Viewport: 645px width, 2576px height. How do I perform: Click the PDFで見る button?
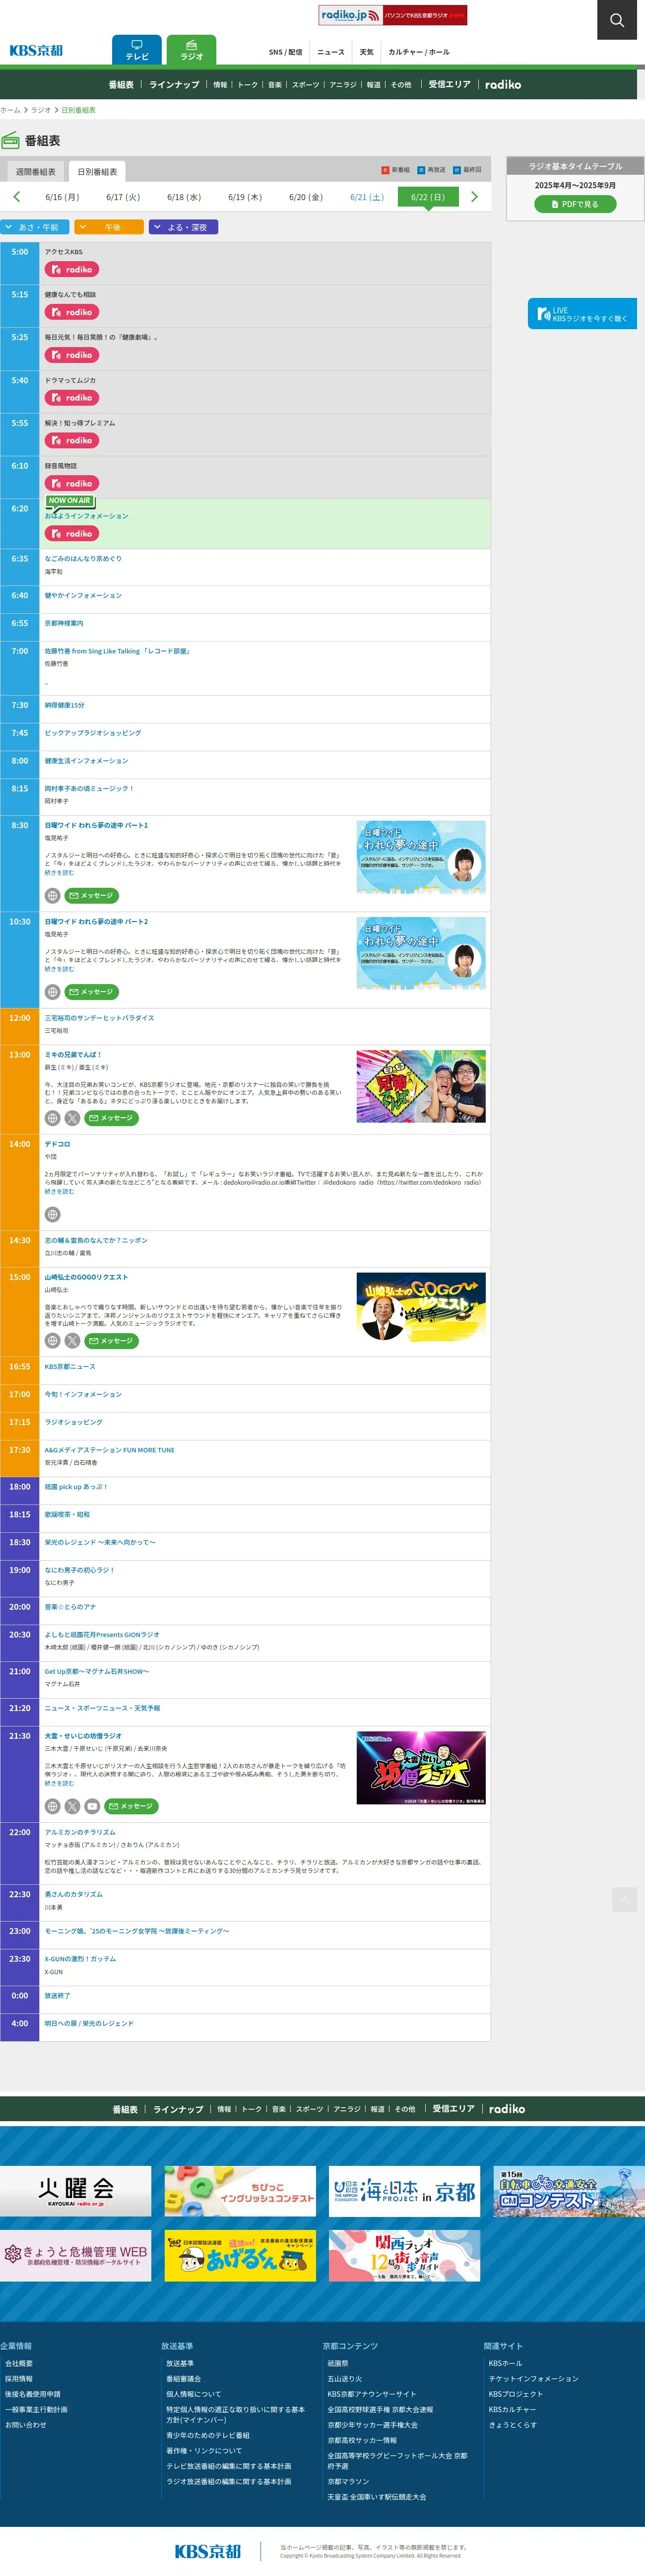pyautogui.click(x=575, y=204)
